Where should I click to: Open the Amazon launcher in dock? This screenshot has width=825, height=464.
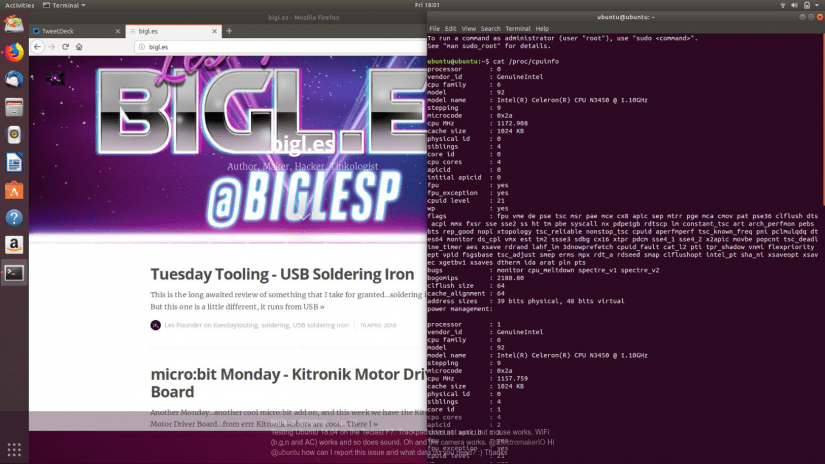(x=14, y=245)
